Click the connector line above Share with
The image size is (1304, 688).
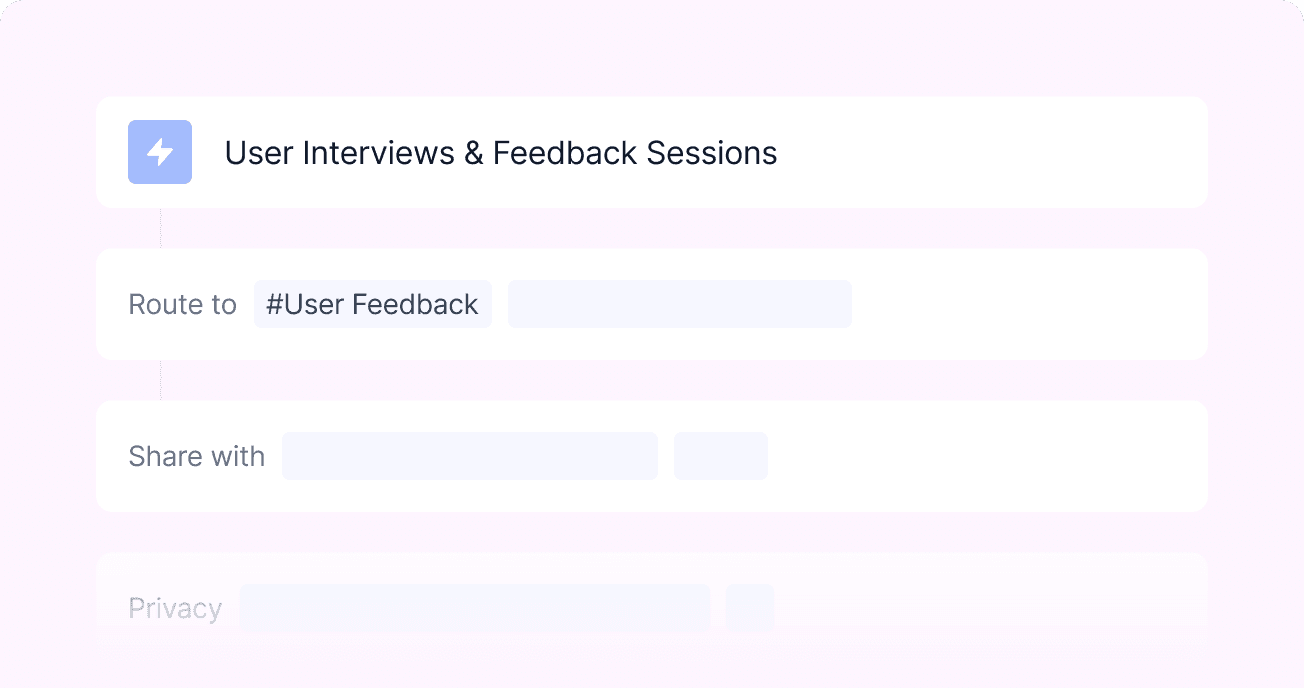161,380
